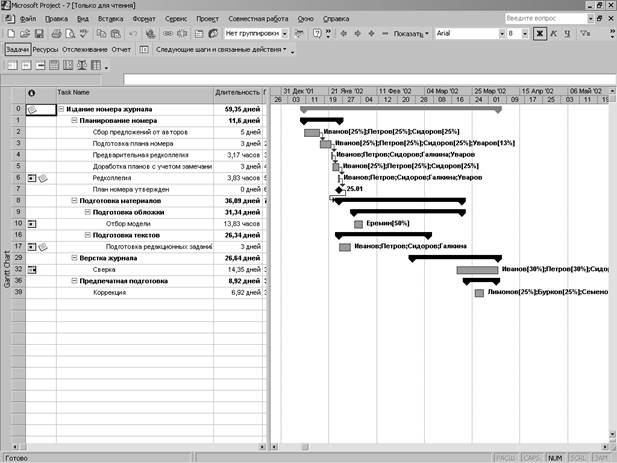Image resolution: width=617 pixels, height=463 pixels.
Task: Undo the last action
Action: 133,34
